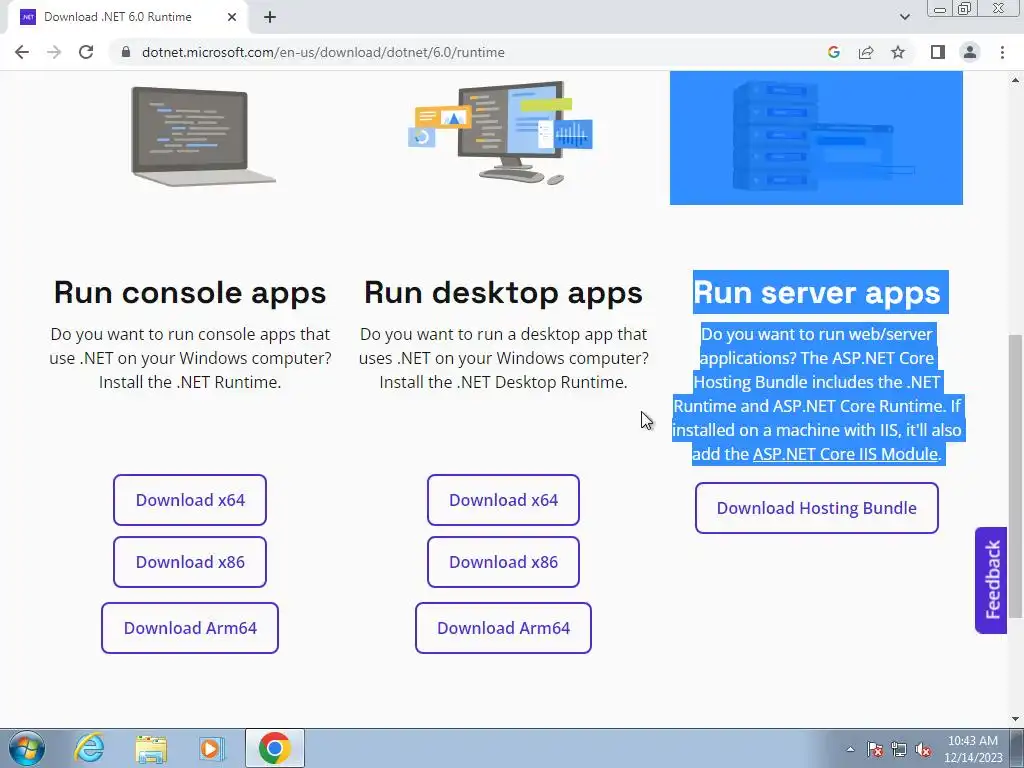Click the page vertical scrollbar thumb
Image resolution: width=1024 pixels, height=768 pixels.
tap(1016, 475)
